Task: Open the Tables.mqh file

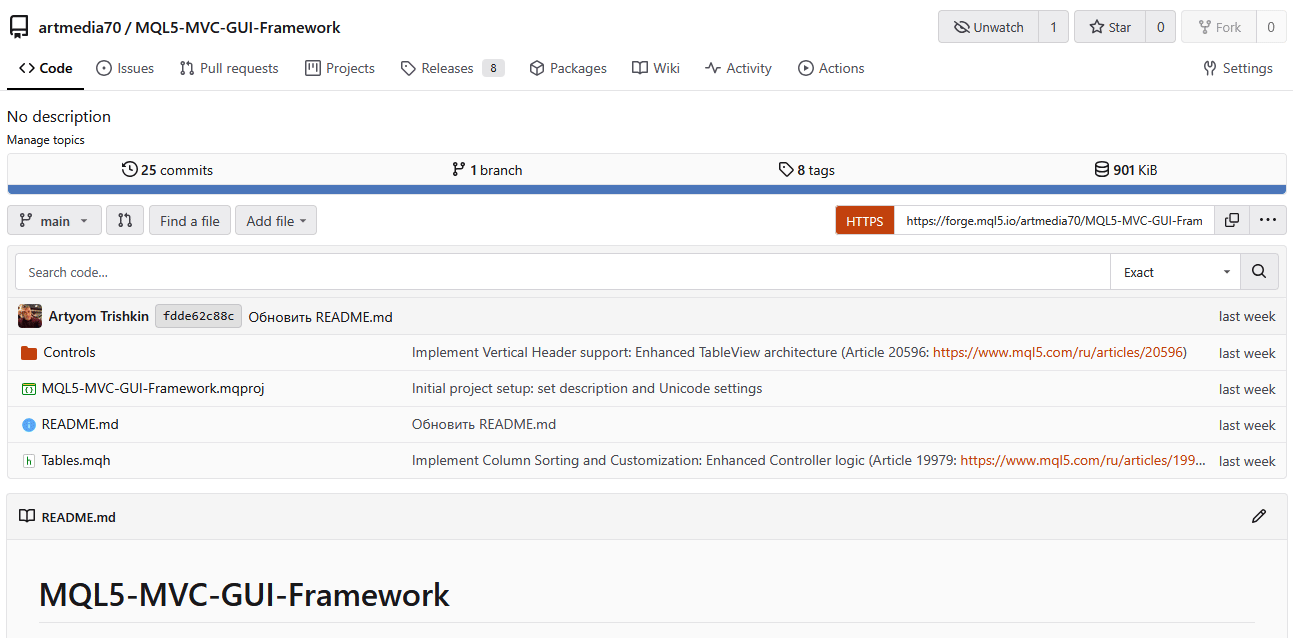Action: pyautogui.click(x=75, y=460)
